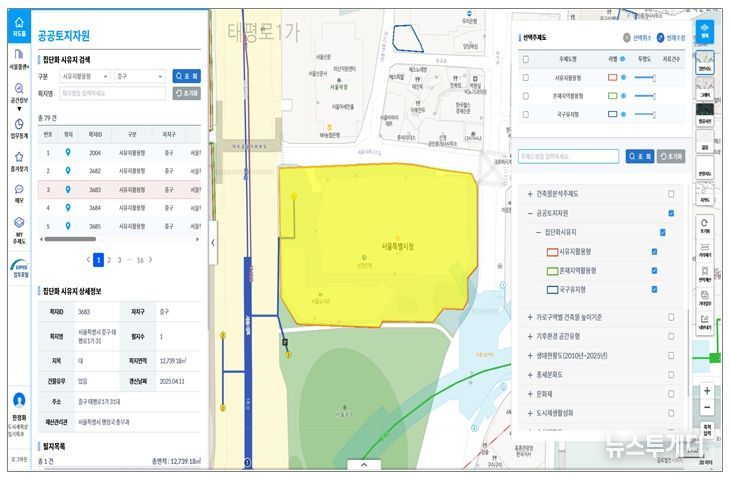Adjust the 시유지활용형 transparency slider
731x479 pixels.
tap(645, 77)
